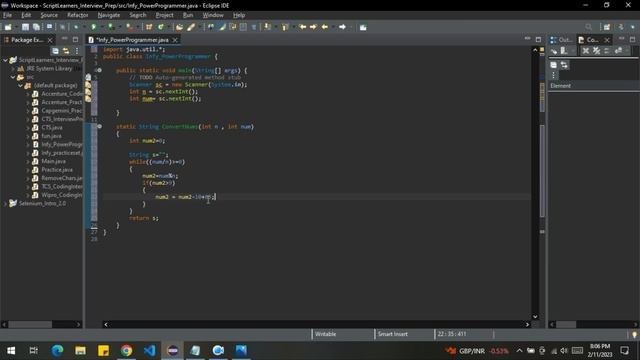Collapse the ScriptLearners_Interview project node
Viewport: 640px width, 360px height.
[5, 60]
